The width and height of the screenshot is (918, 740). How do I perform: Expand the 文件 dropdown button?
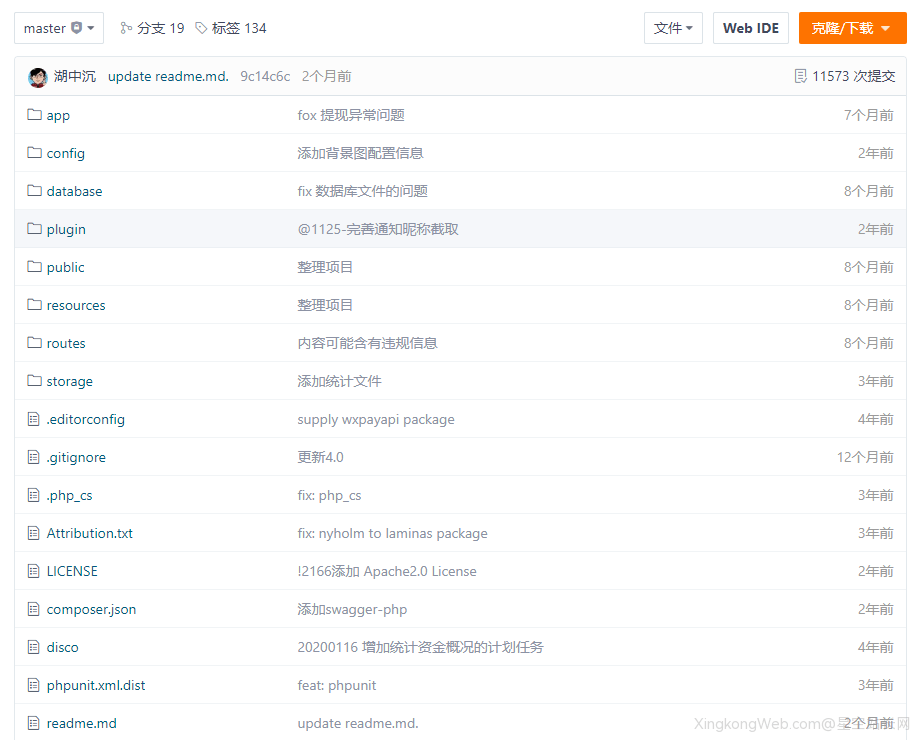click(x=673, y=28)
